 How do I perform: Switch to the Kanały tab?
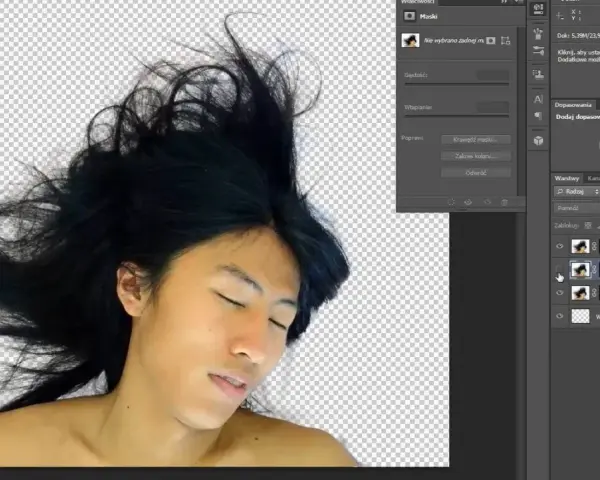tap(592, 178)
